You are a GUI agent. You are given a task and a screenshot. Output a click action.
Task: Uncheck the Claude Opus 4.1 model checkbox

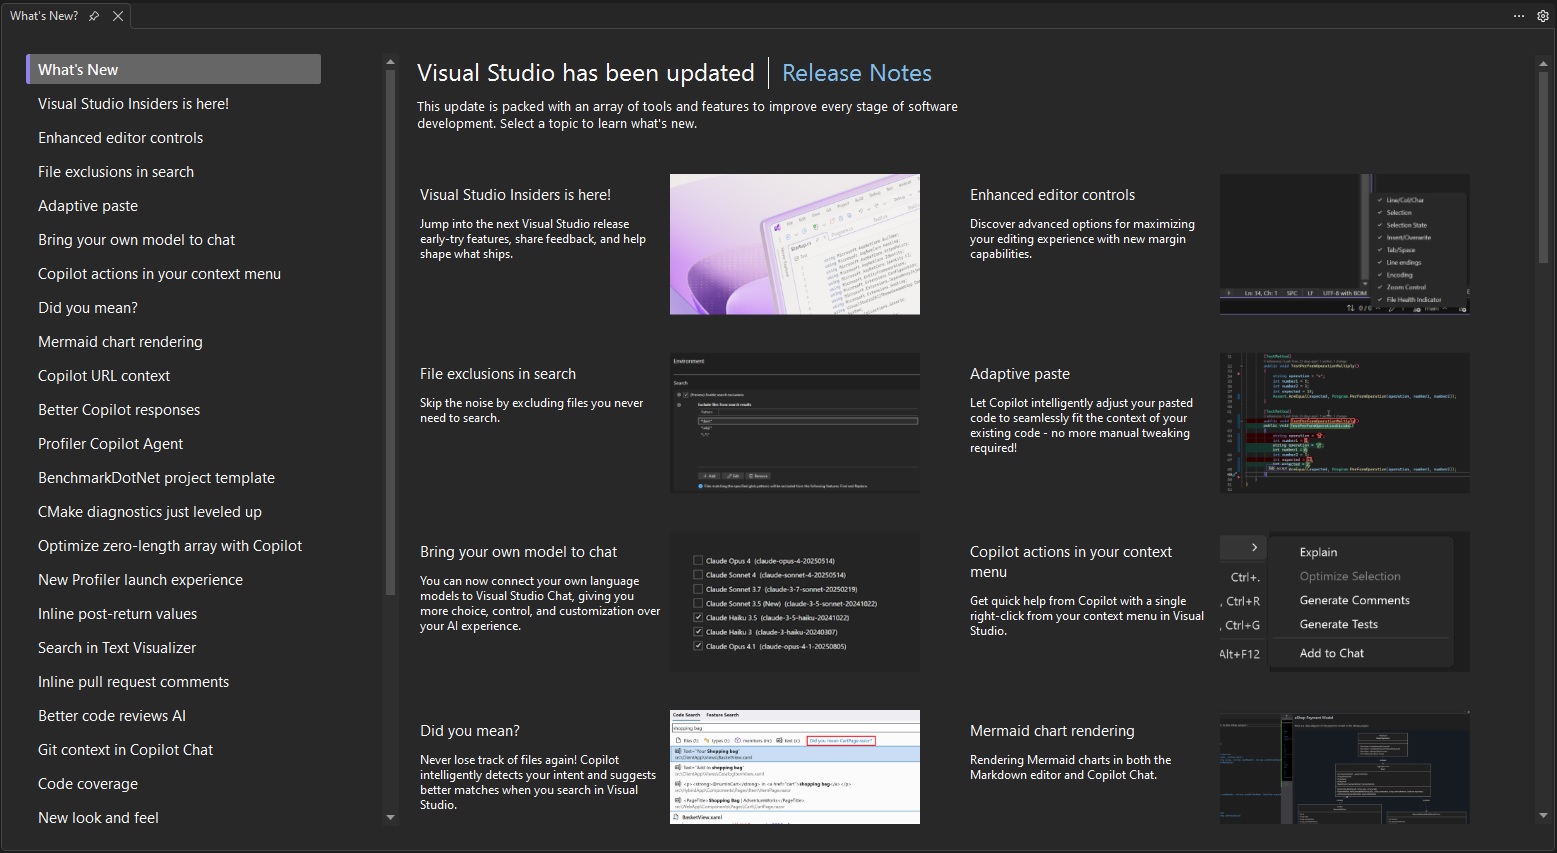(697, 647)
